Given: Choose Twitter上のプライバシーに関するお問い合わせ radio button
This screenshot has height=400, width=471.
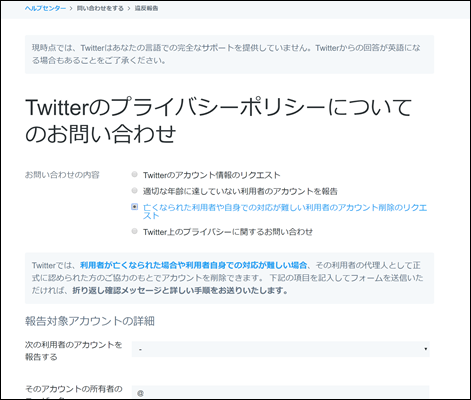Looking at the screenshot, I should [134, 231].
